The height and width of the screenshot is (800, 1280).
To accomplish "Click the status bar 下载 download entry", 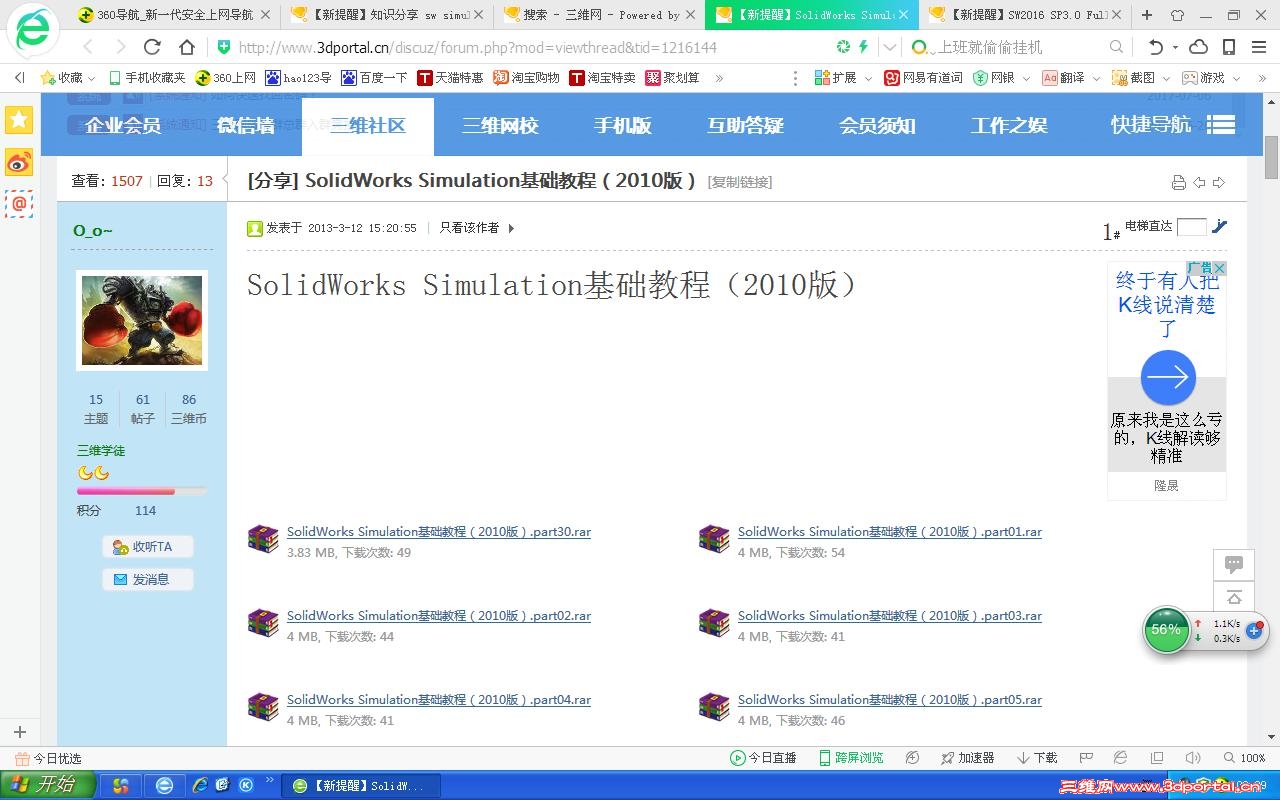I will coord(1037,758).
